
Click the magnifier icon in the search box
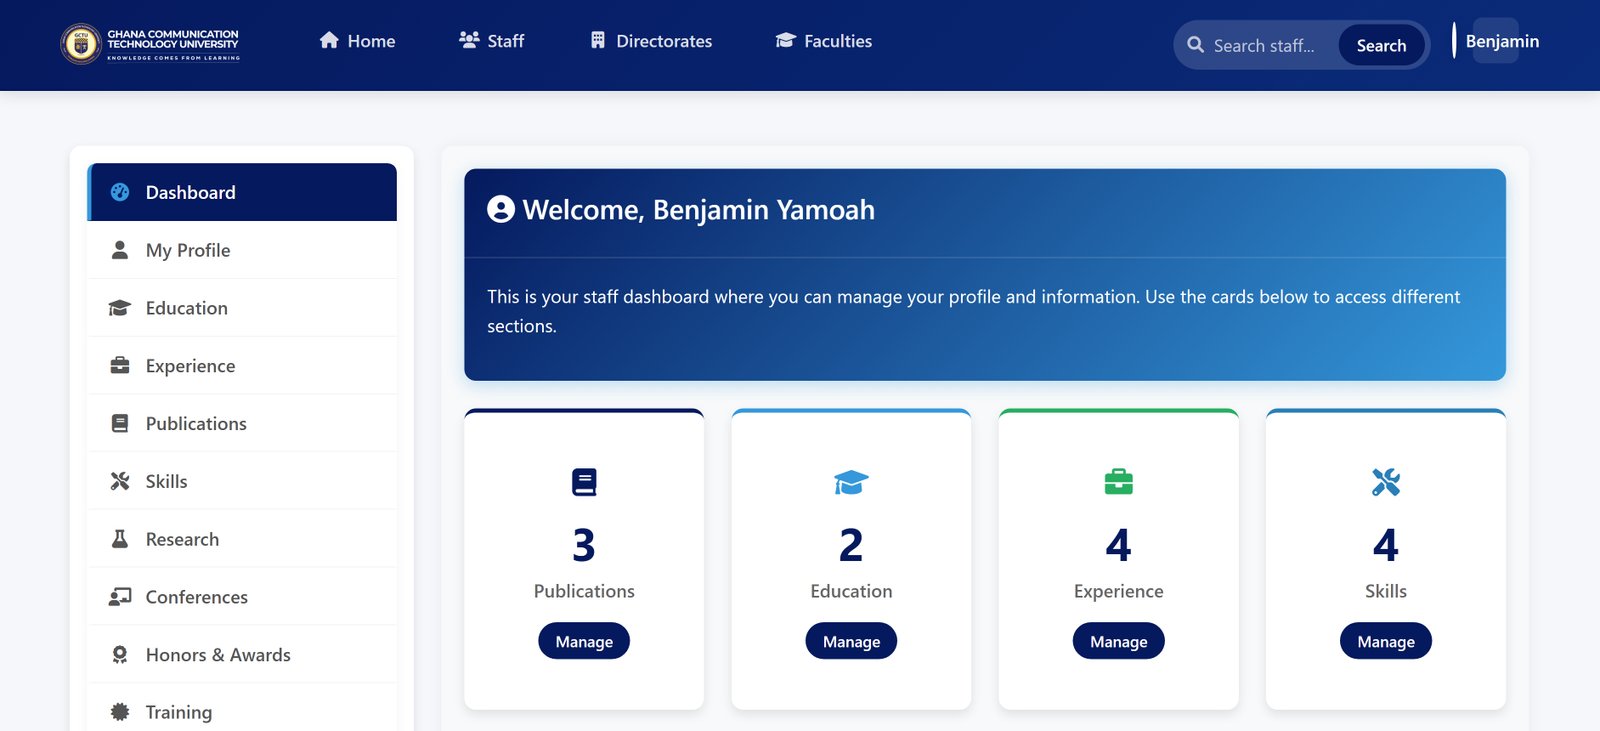pos(1195,45)
